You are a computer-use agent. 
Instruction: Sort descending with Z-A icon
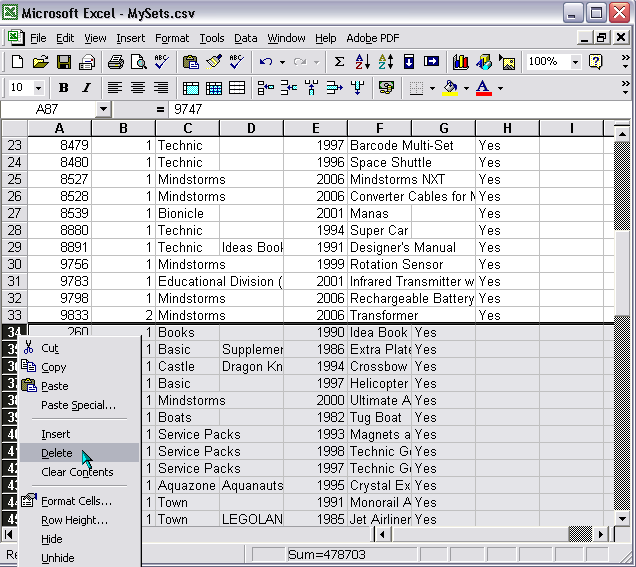click(386, 62)
